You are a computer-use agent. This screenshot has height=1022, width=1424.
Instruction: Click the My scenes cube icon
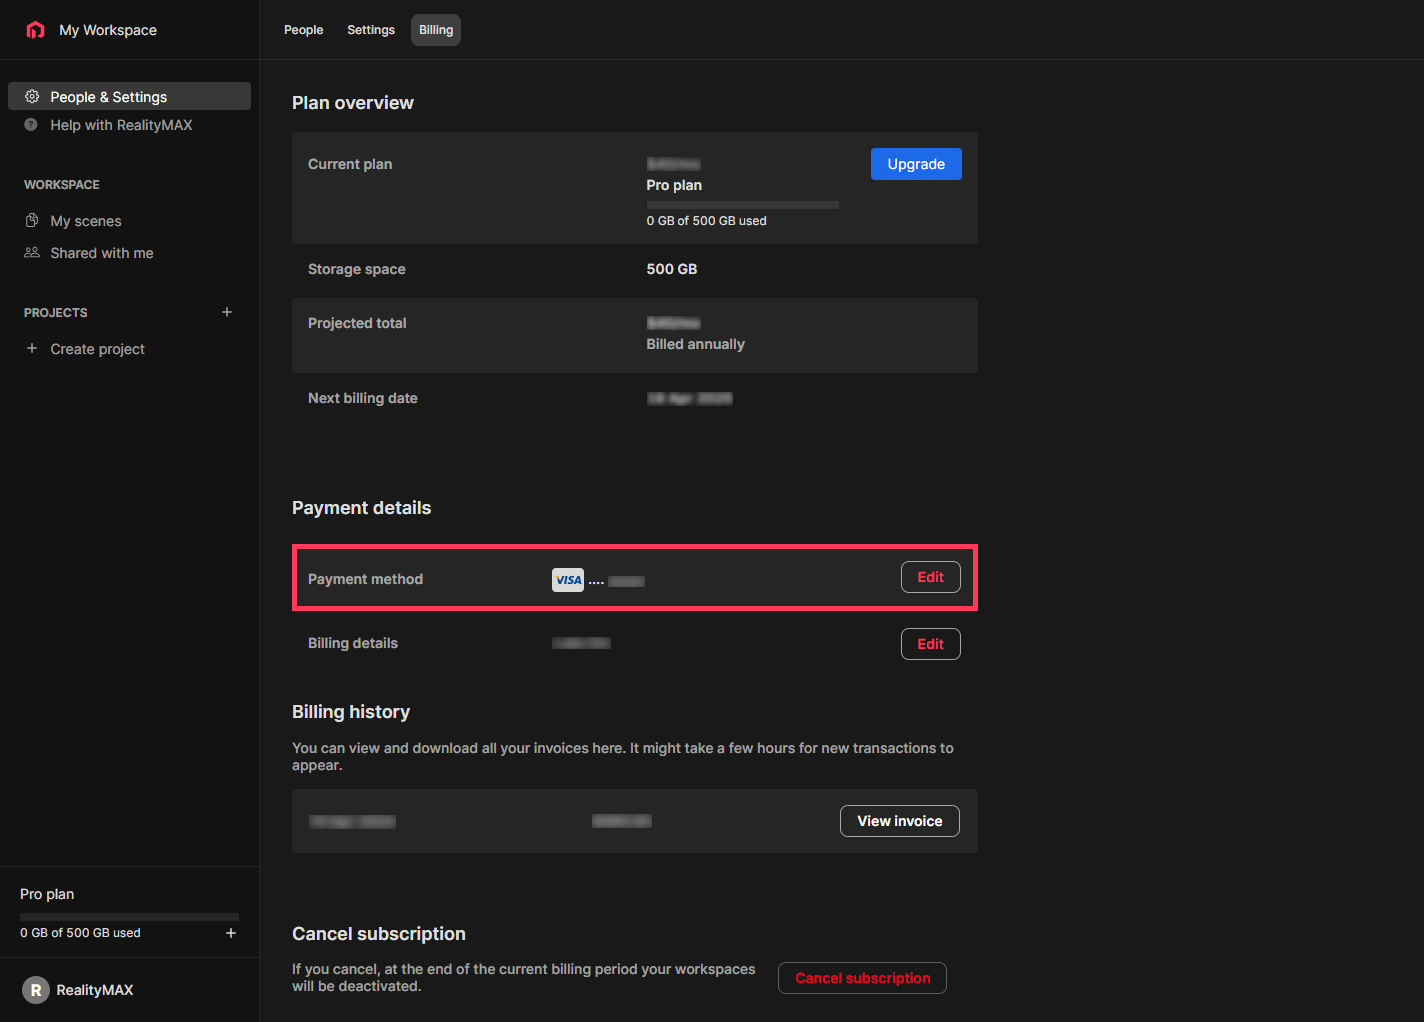33,220
